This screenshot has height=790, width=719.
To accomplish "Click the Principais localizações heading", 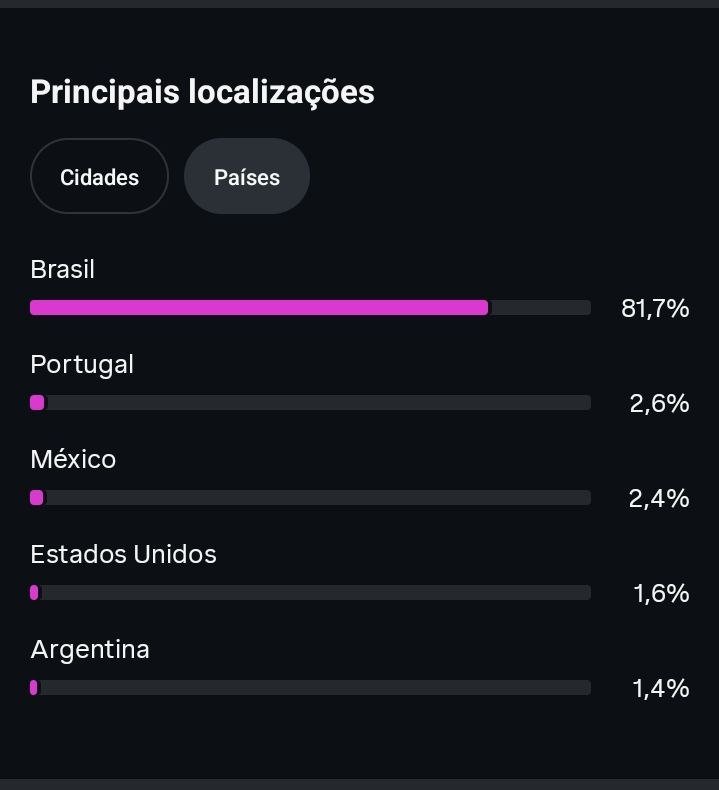I will pyautogui.click(x=202, y=92).
